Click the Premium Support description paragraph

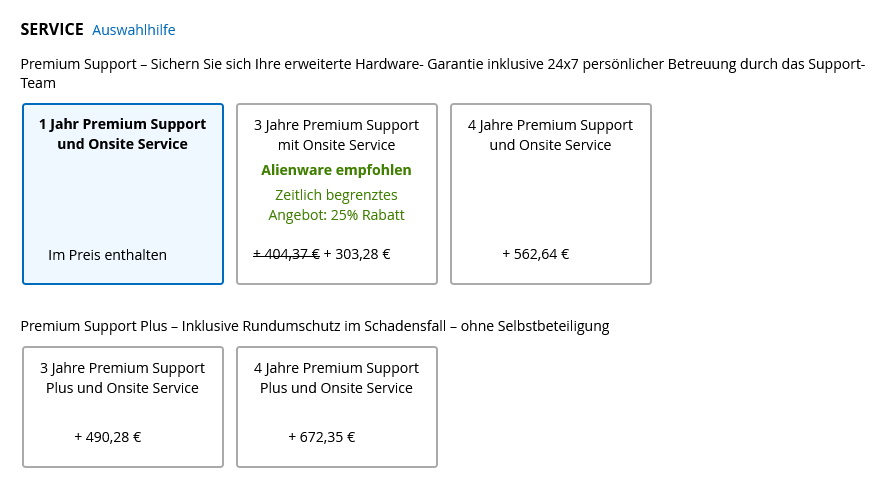[x=442, y=74]
